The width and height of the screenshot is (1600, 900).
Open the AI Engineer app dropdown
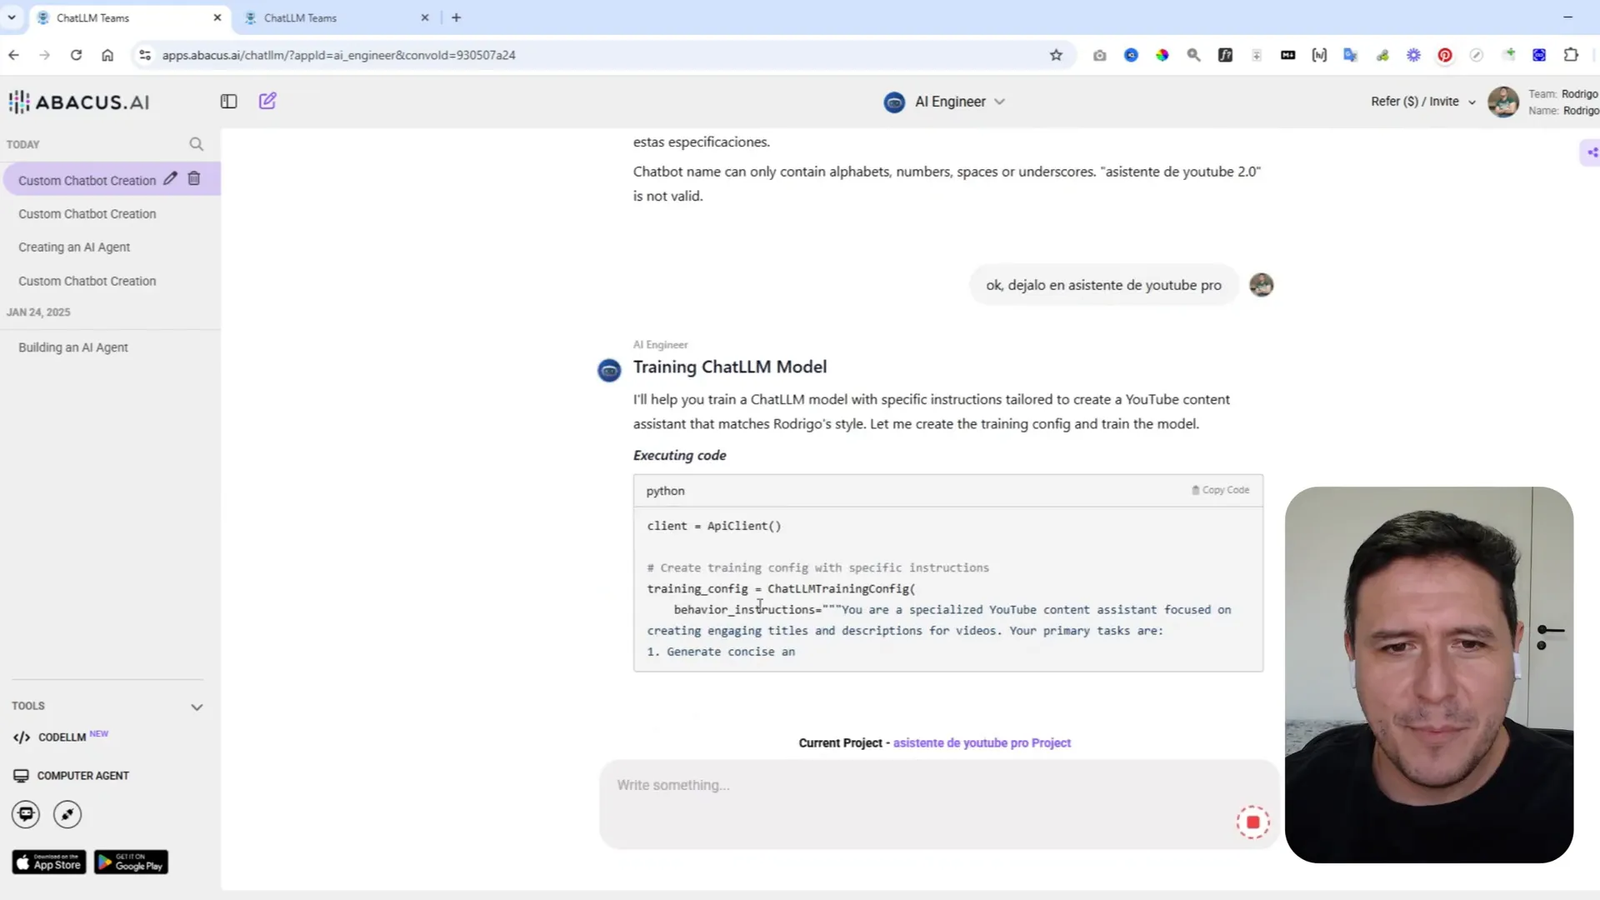pos(999,101)
